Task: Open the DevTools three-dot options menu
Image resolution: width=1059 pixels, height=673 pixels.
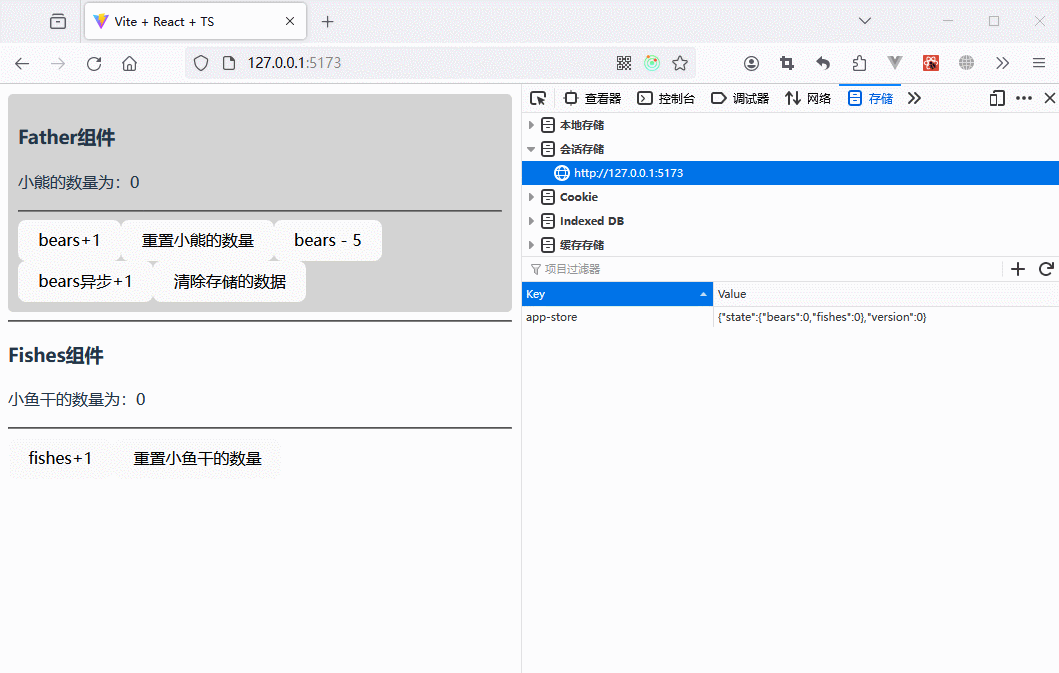Action: point(1023,98)
